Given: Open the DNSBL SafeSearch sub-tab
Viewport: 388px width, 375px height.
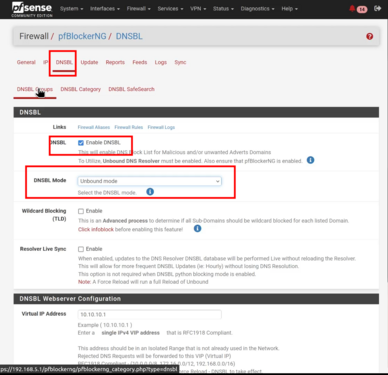Looking at the screenshot, I should pos(131,89).
